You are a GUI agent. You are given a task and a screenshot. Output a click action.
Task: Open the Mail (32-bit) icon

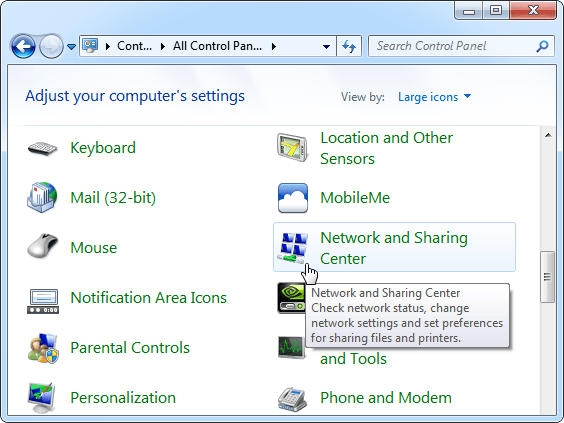[42, 197]
